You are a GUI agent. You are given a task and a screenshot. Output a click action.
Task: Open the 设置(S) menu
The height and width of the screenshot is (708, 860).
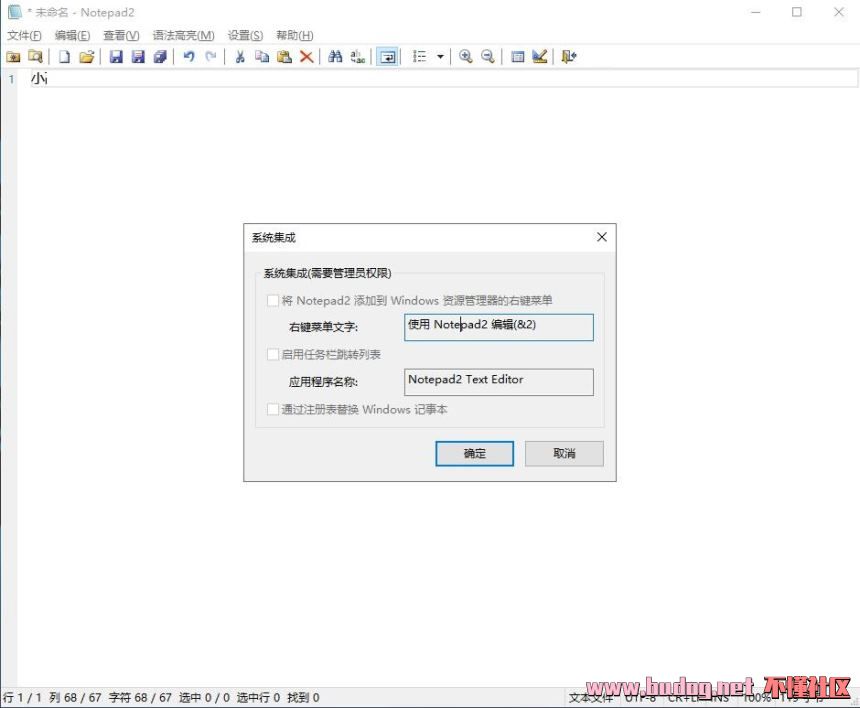[245, 36]
